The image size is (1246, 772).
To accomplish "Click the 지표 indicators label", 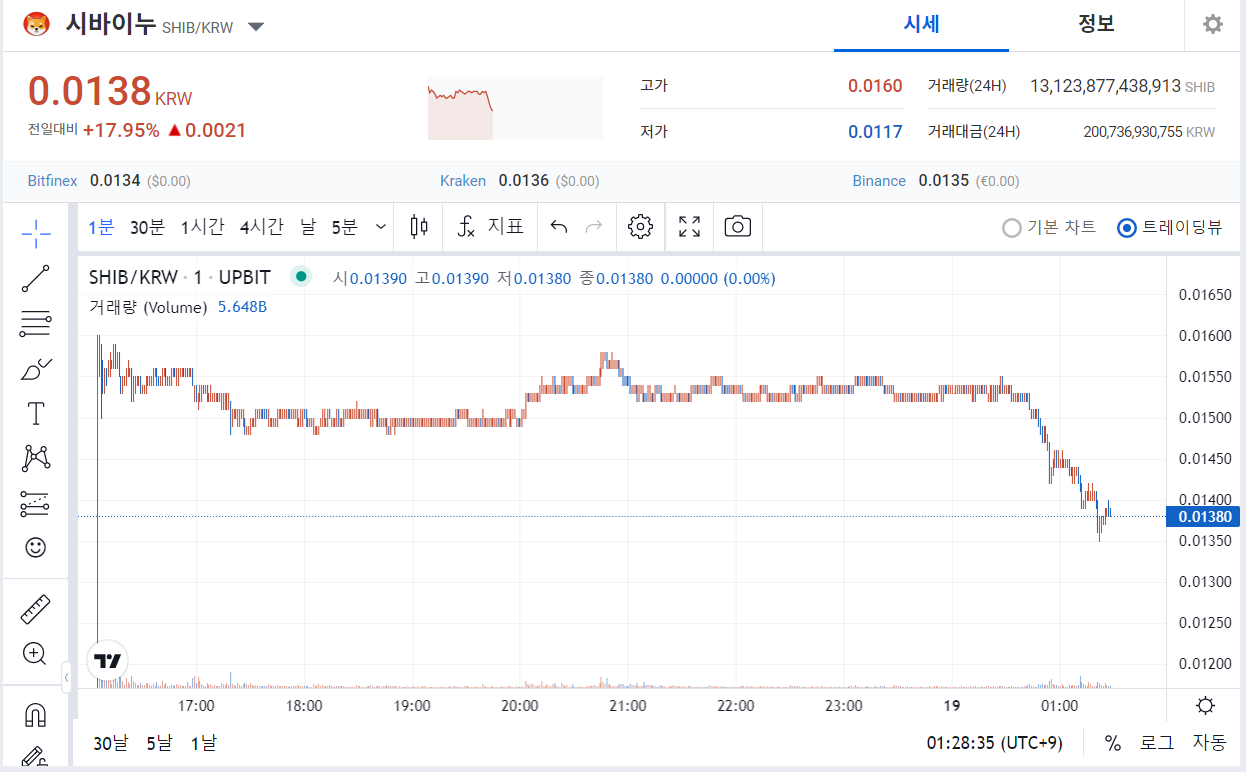I will coord(505,227).
